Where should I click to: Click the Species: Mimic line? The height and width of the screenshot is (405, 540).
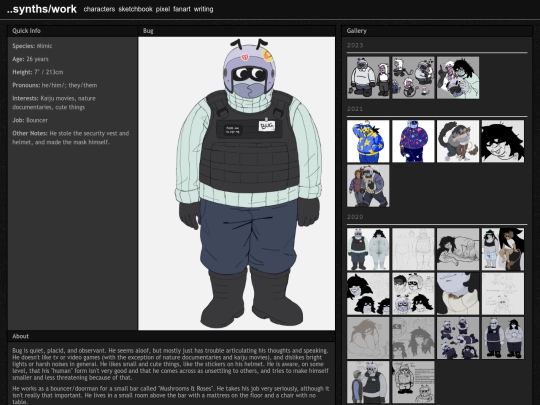[x=32, y=46]
